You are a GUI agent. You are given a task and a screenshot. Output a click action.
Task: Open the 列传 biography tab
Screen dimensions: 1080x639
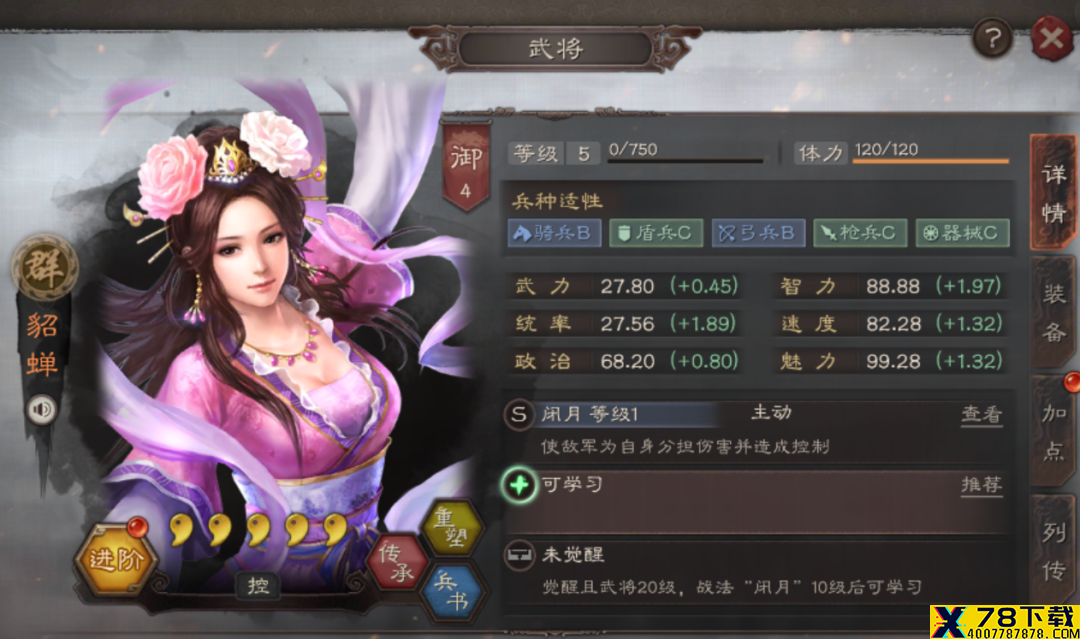1054,549
